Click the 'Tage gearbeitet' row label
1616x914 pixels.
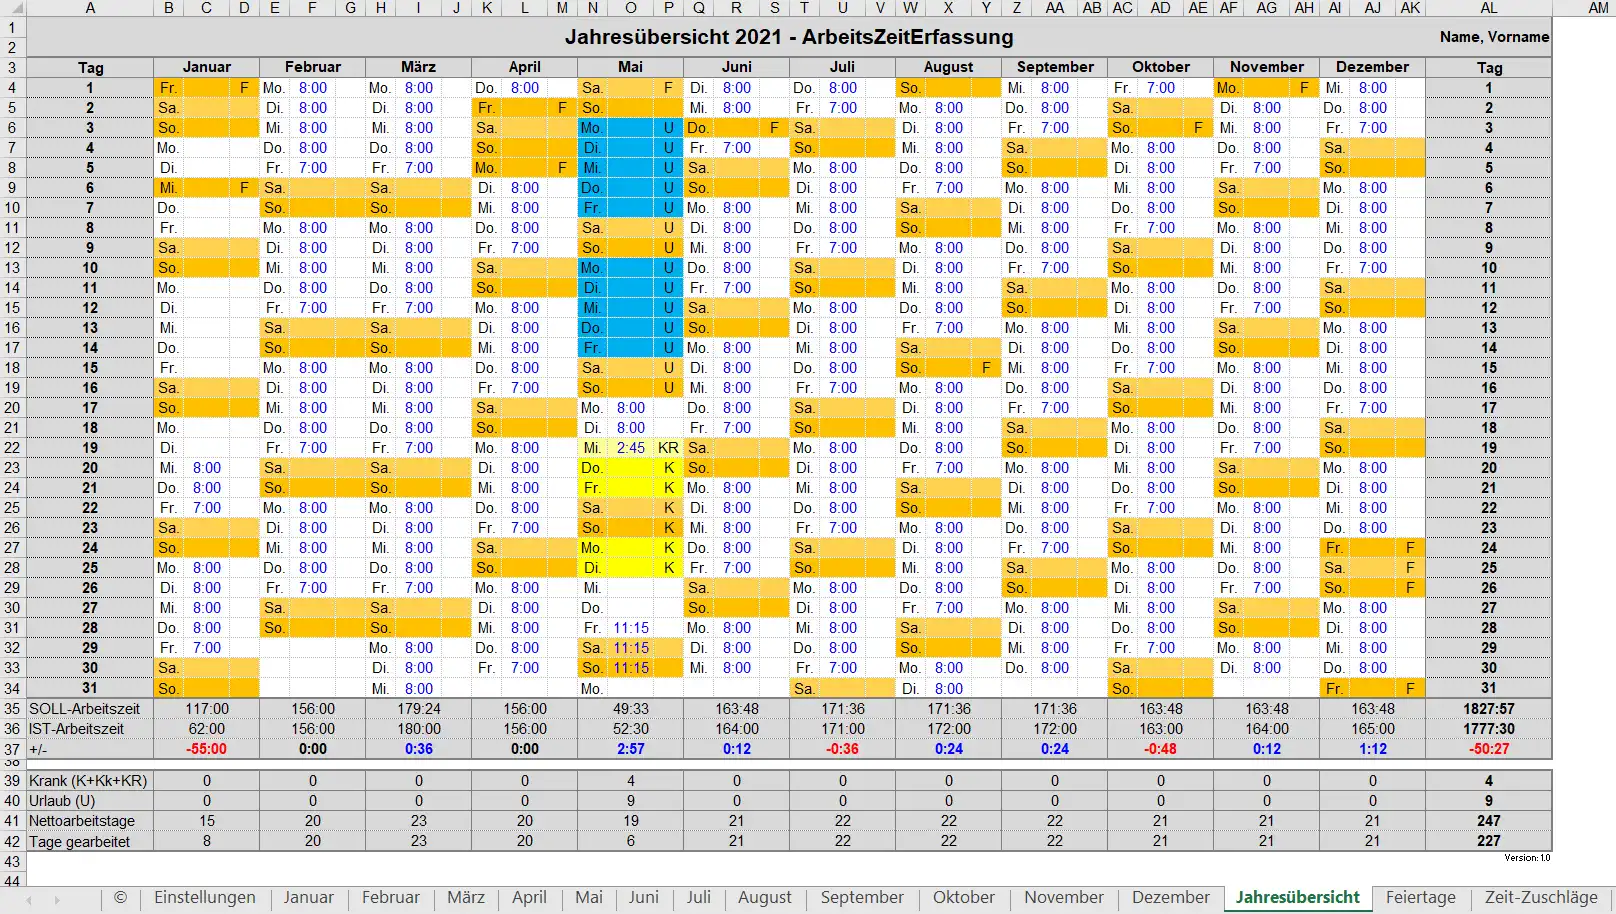90,841
